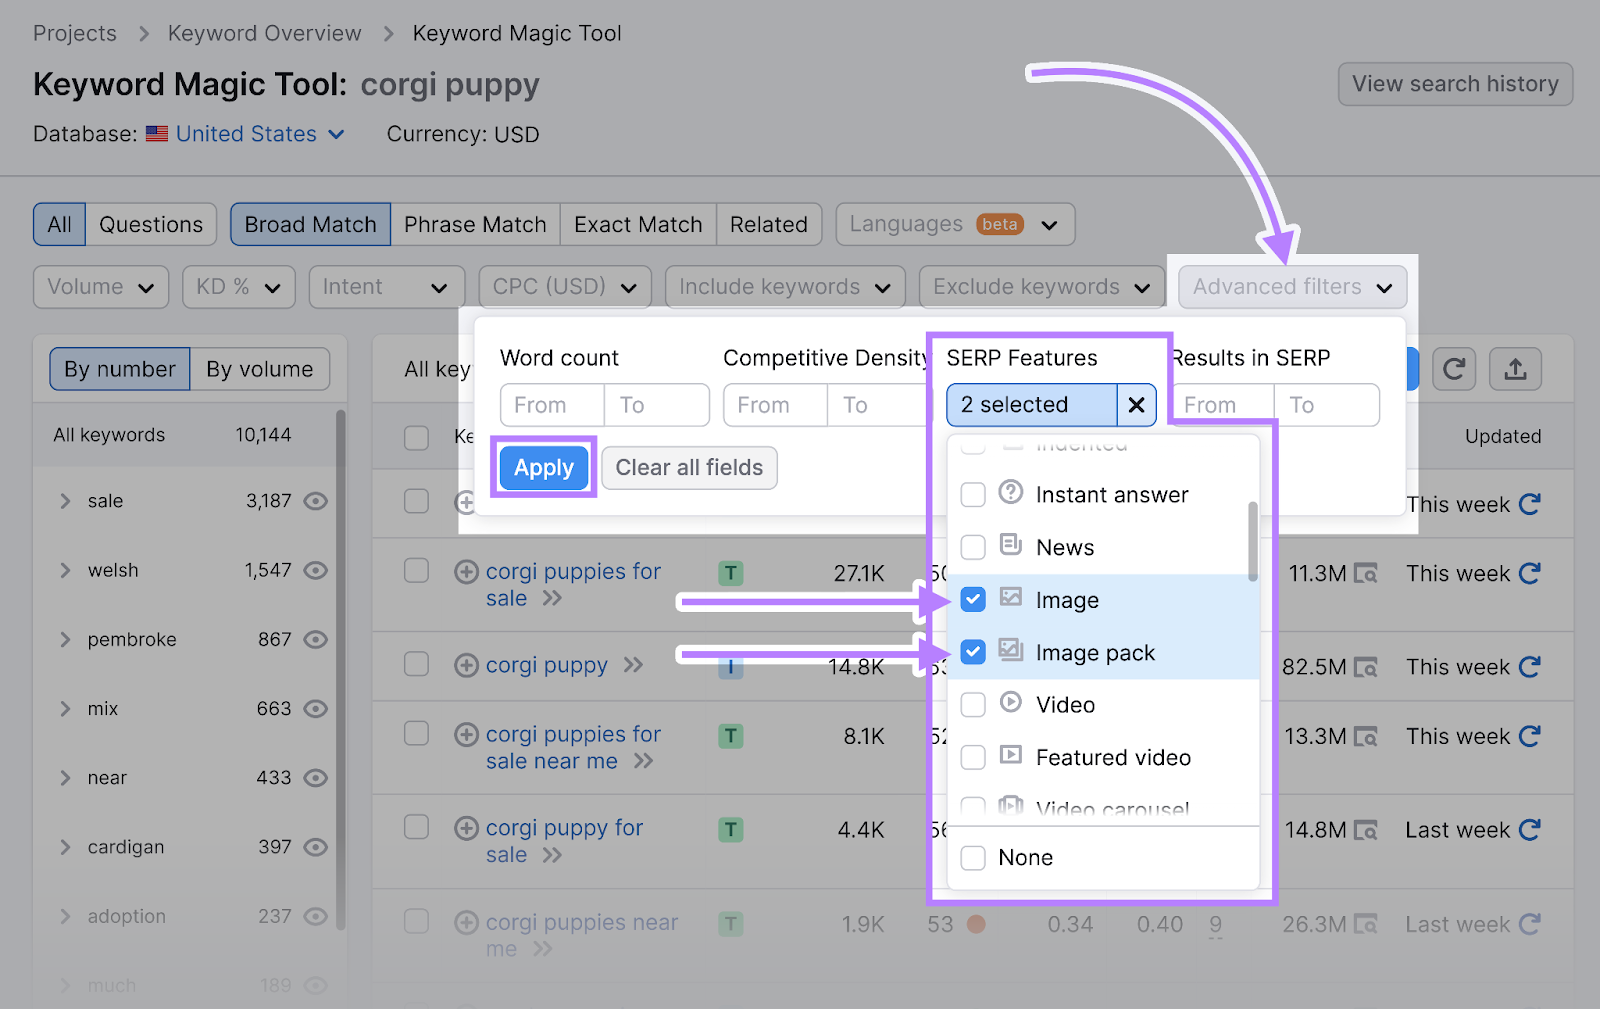Image resolution: width=1600 pixels, height=1009 pixels.
Task: Uncheck the Image SERP feature
Action: (x=973, y=600)
